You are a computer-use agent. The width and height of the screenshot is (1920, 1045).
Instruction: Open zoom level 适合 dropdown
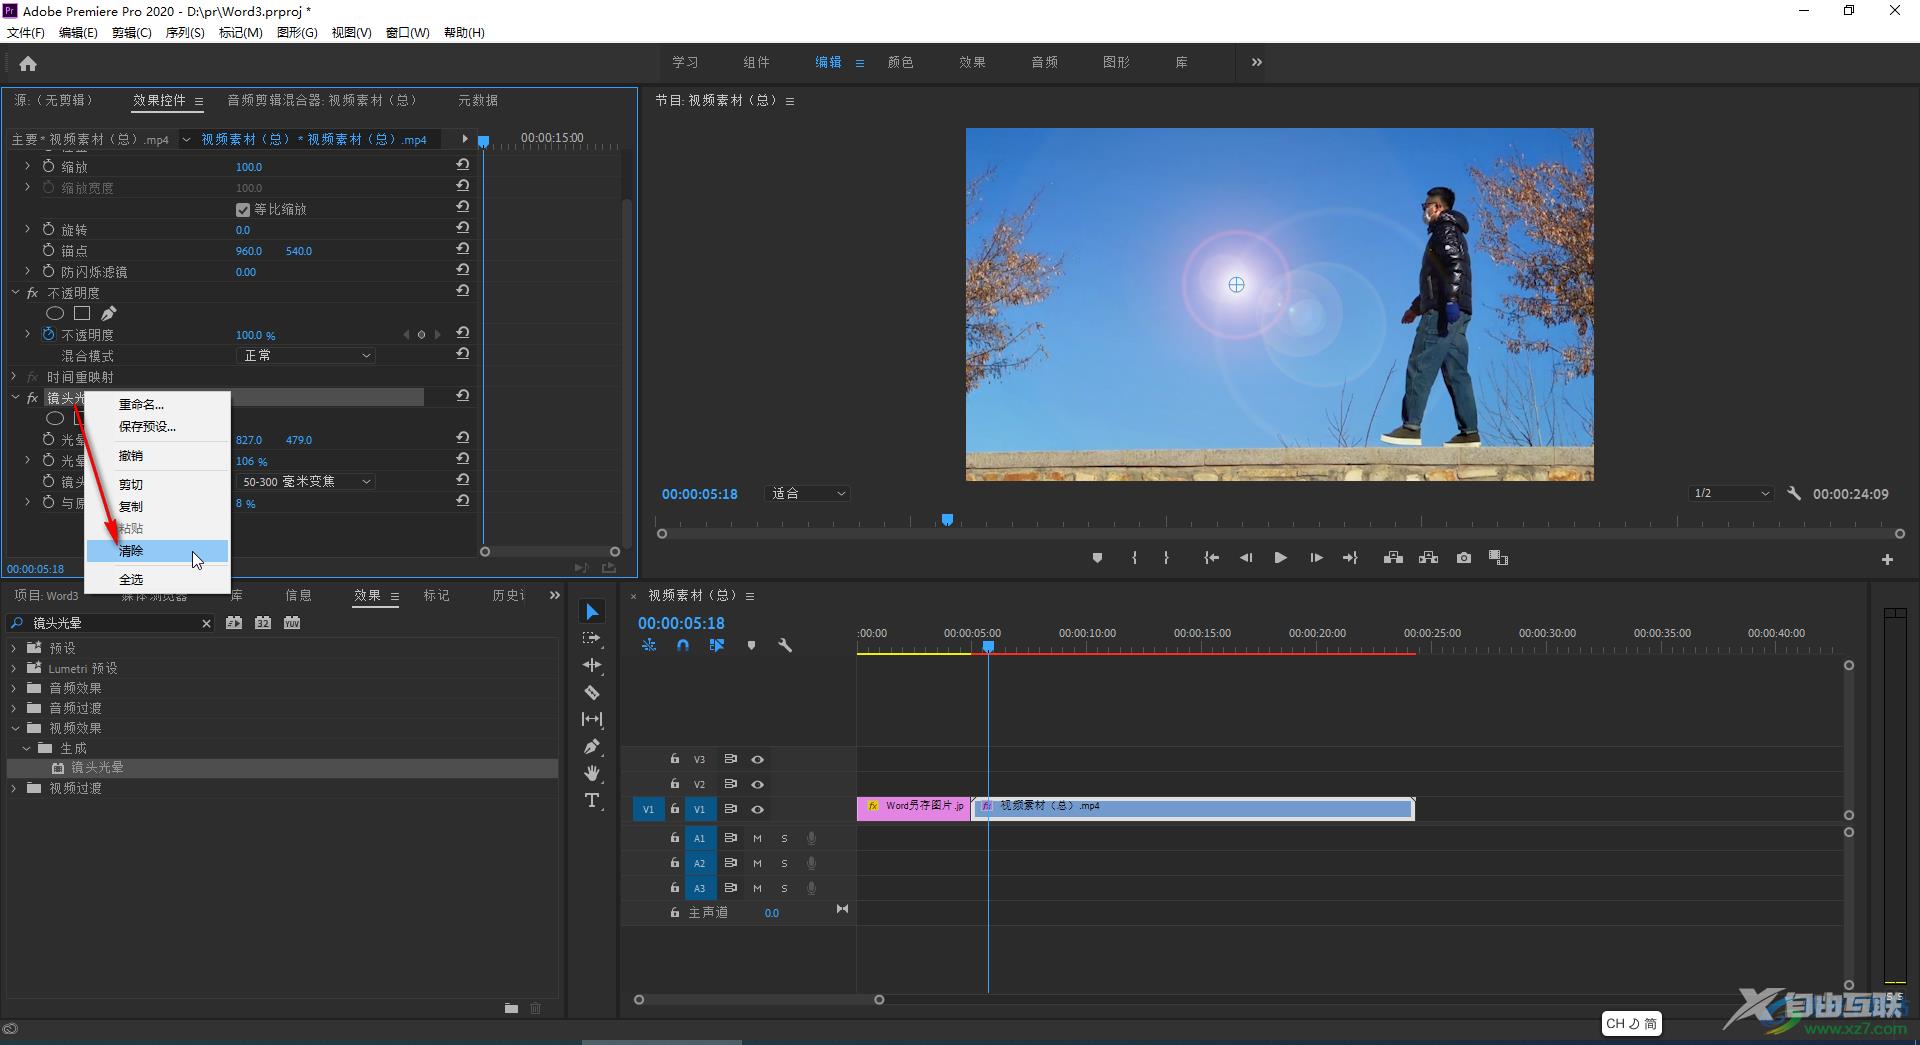tap(807, 494)
